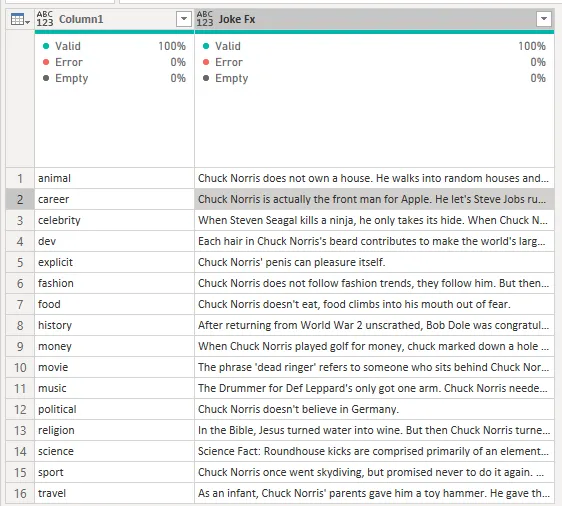Click the 'science' cell

pos(114,451)
